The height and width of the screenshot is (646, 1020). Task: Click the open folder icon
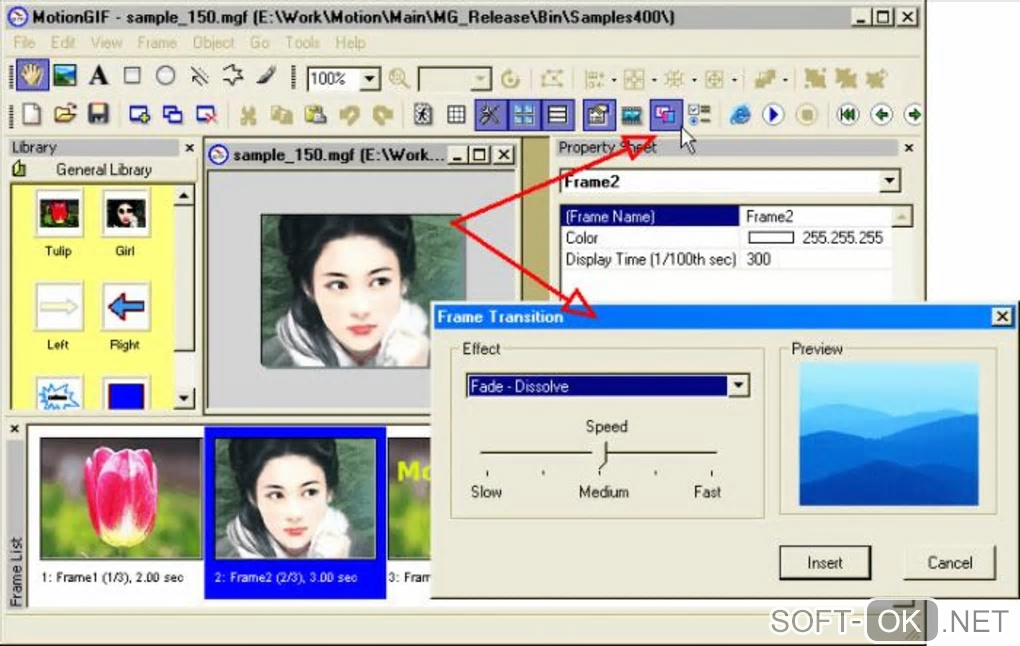click(65, 114)
